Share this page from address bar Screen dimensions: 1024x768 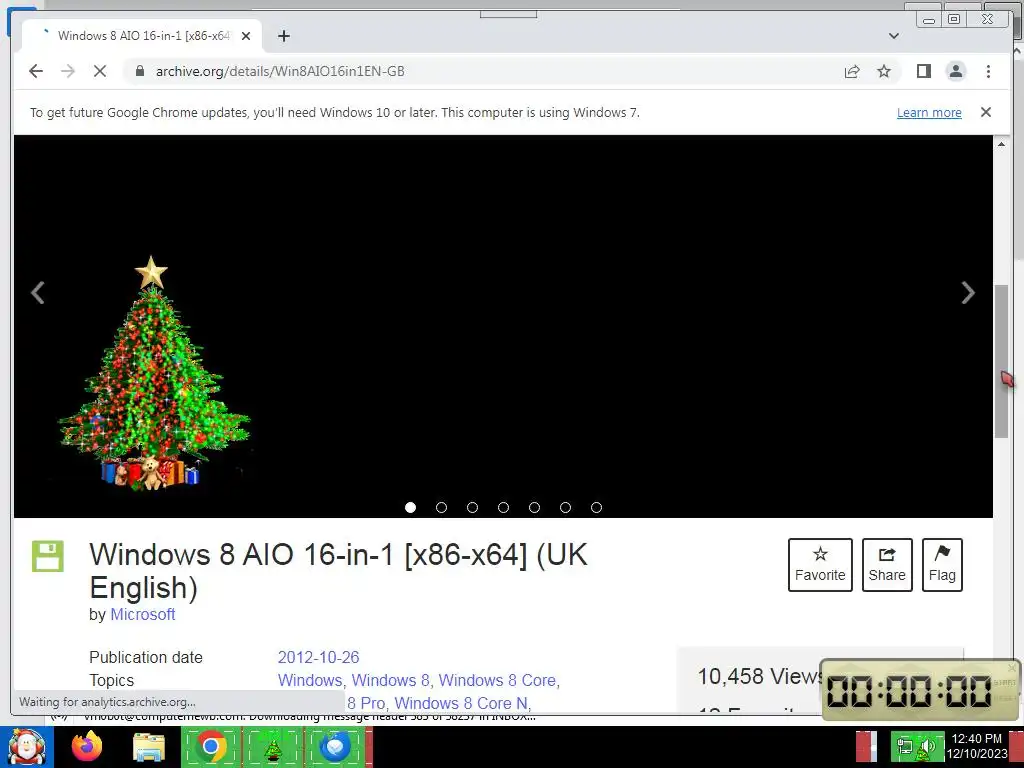[x=852, y=71]
